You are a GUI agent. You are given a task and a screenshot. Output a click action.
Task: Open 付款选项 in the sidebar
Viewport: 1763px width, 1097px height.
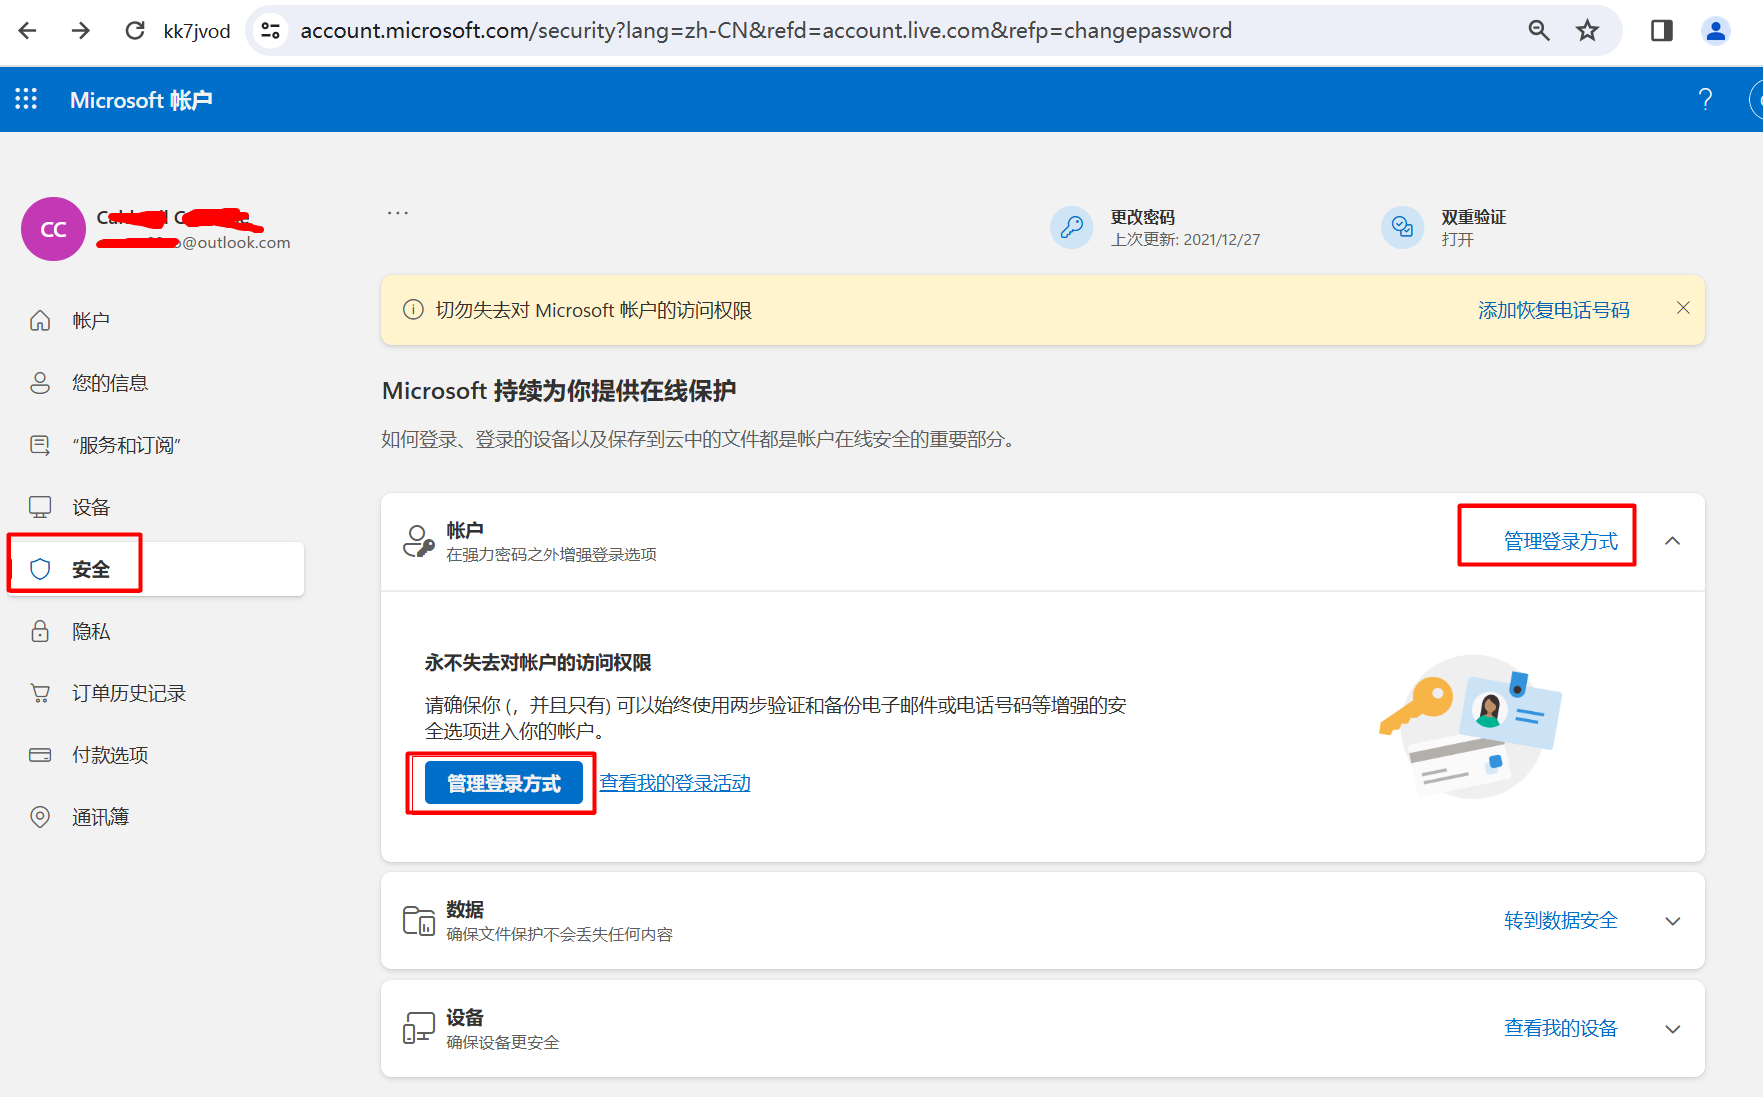(x=110, y=755)
